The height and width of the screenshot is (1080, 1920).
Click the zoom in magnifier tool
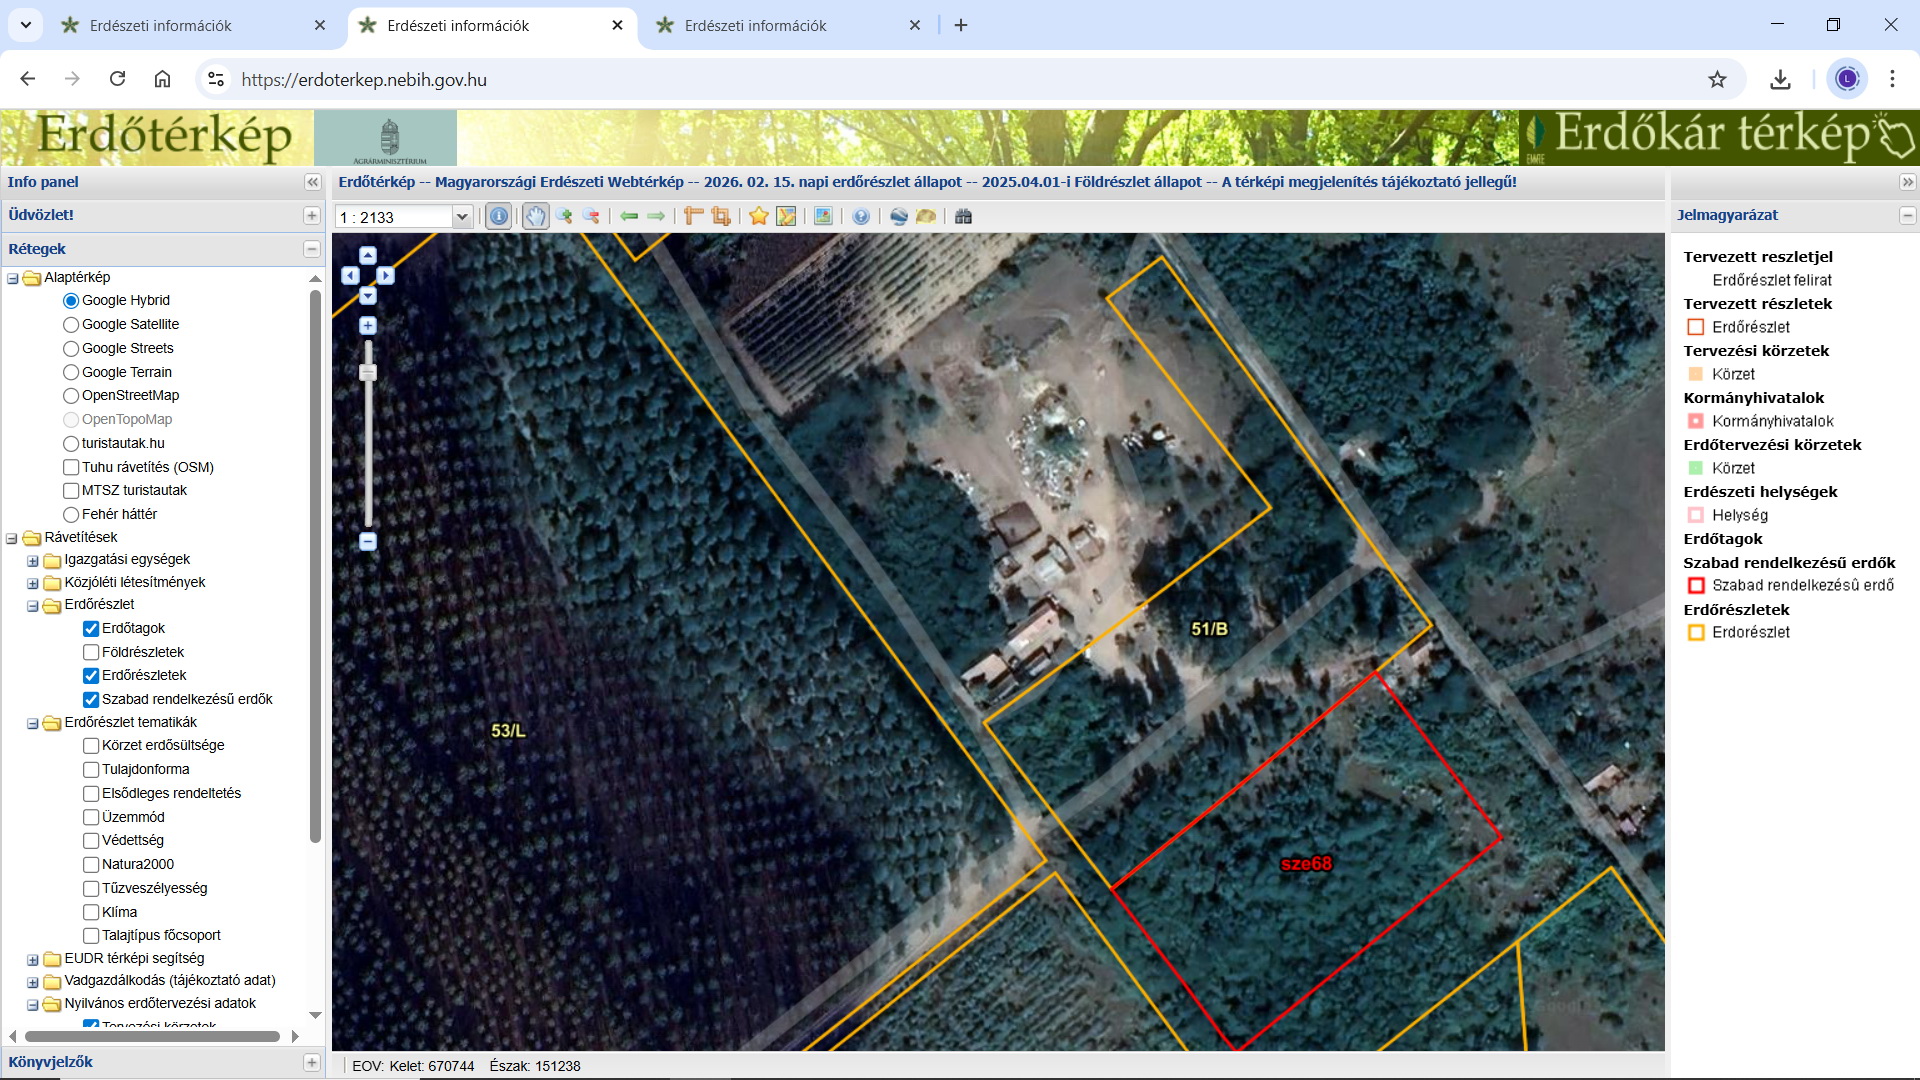pos(564,216)
